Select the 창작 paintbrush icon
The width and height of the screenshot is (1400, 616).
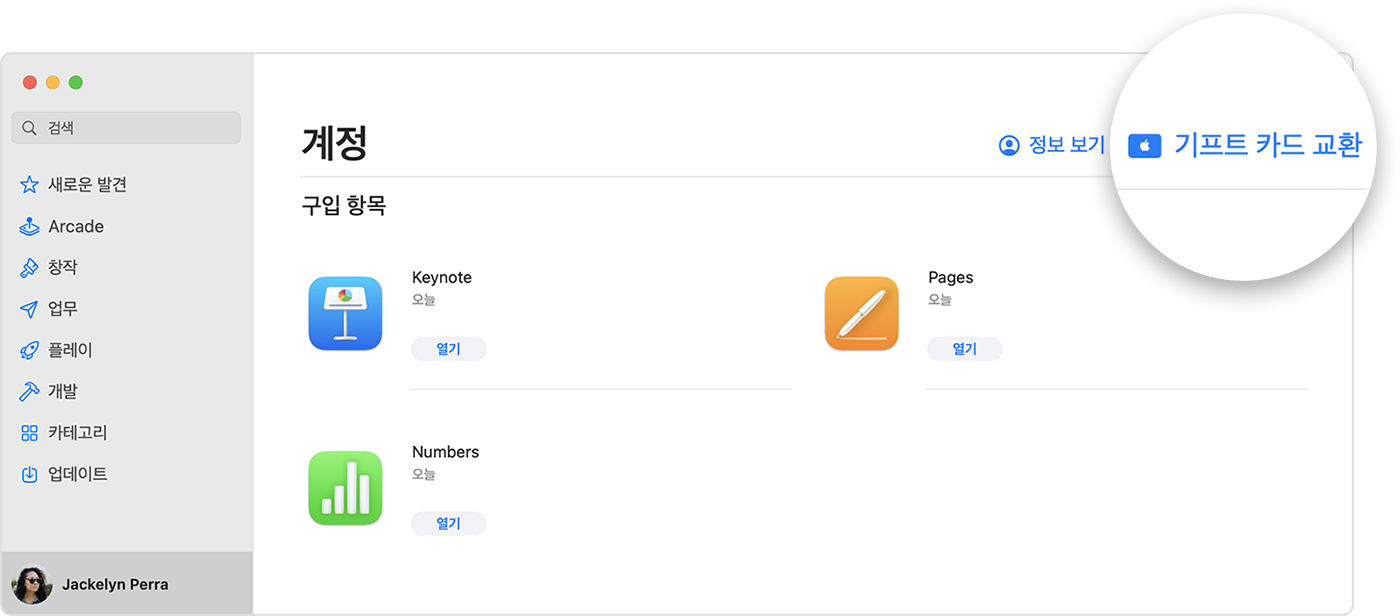coord(29,268)
